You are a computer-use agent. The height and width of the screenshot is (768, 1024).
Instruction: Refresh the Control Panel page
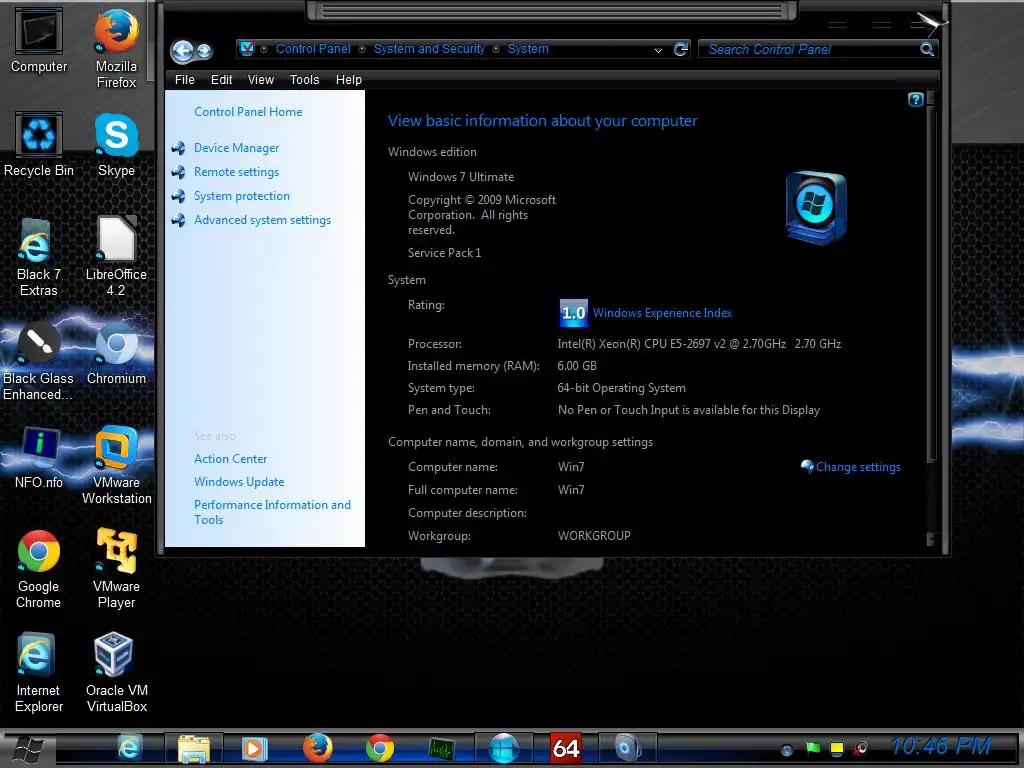tap(680, 49)
